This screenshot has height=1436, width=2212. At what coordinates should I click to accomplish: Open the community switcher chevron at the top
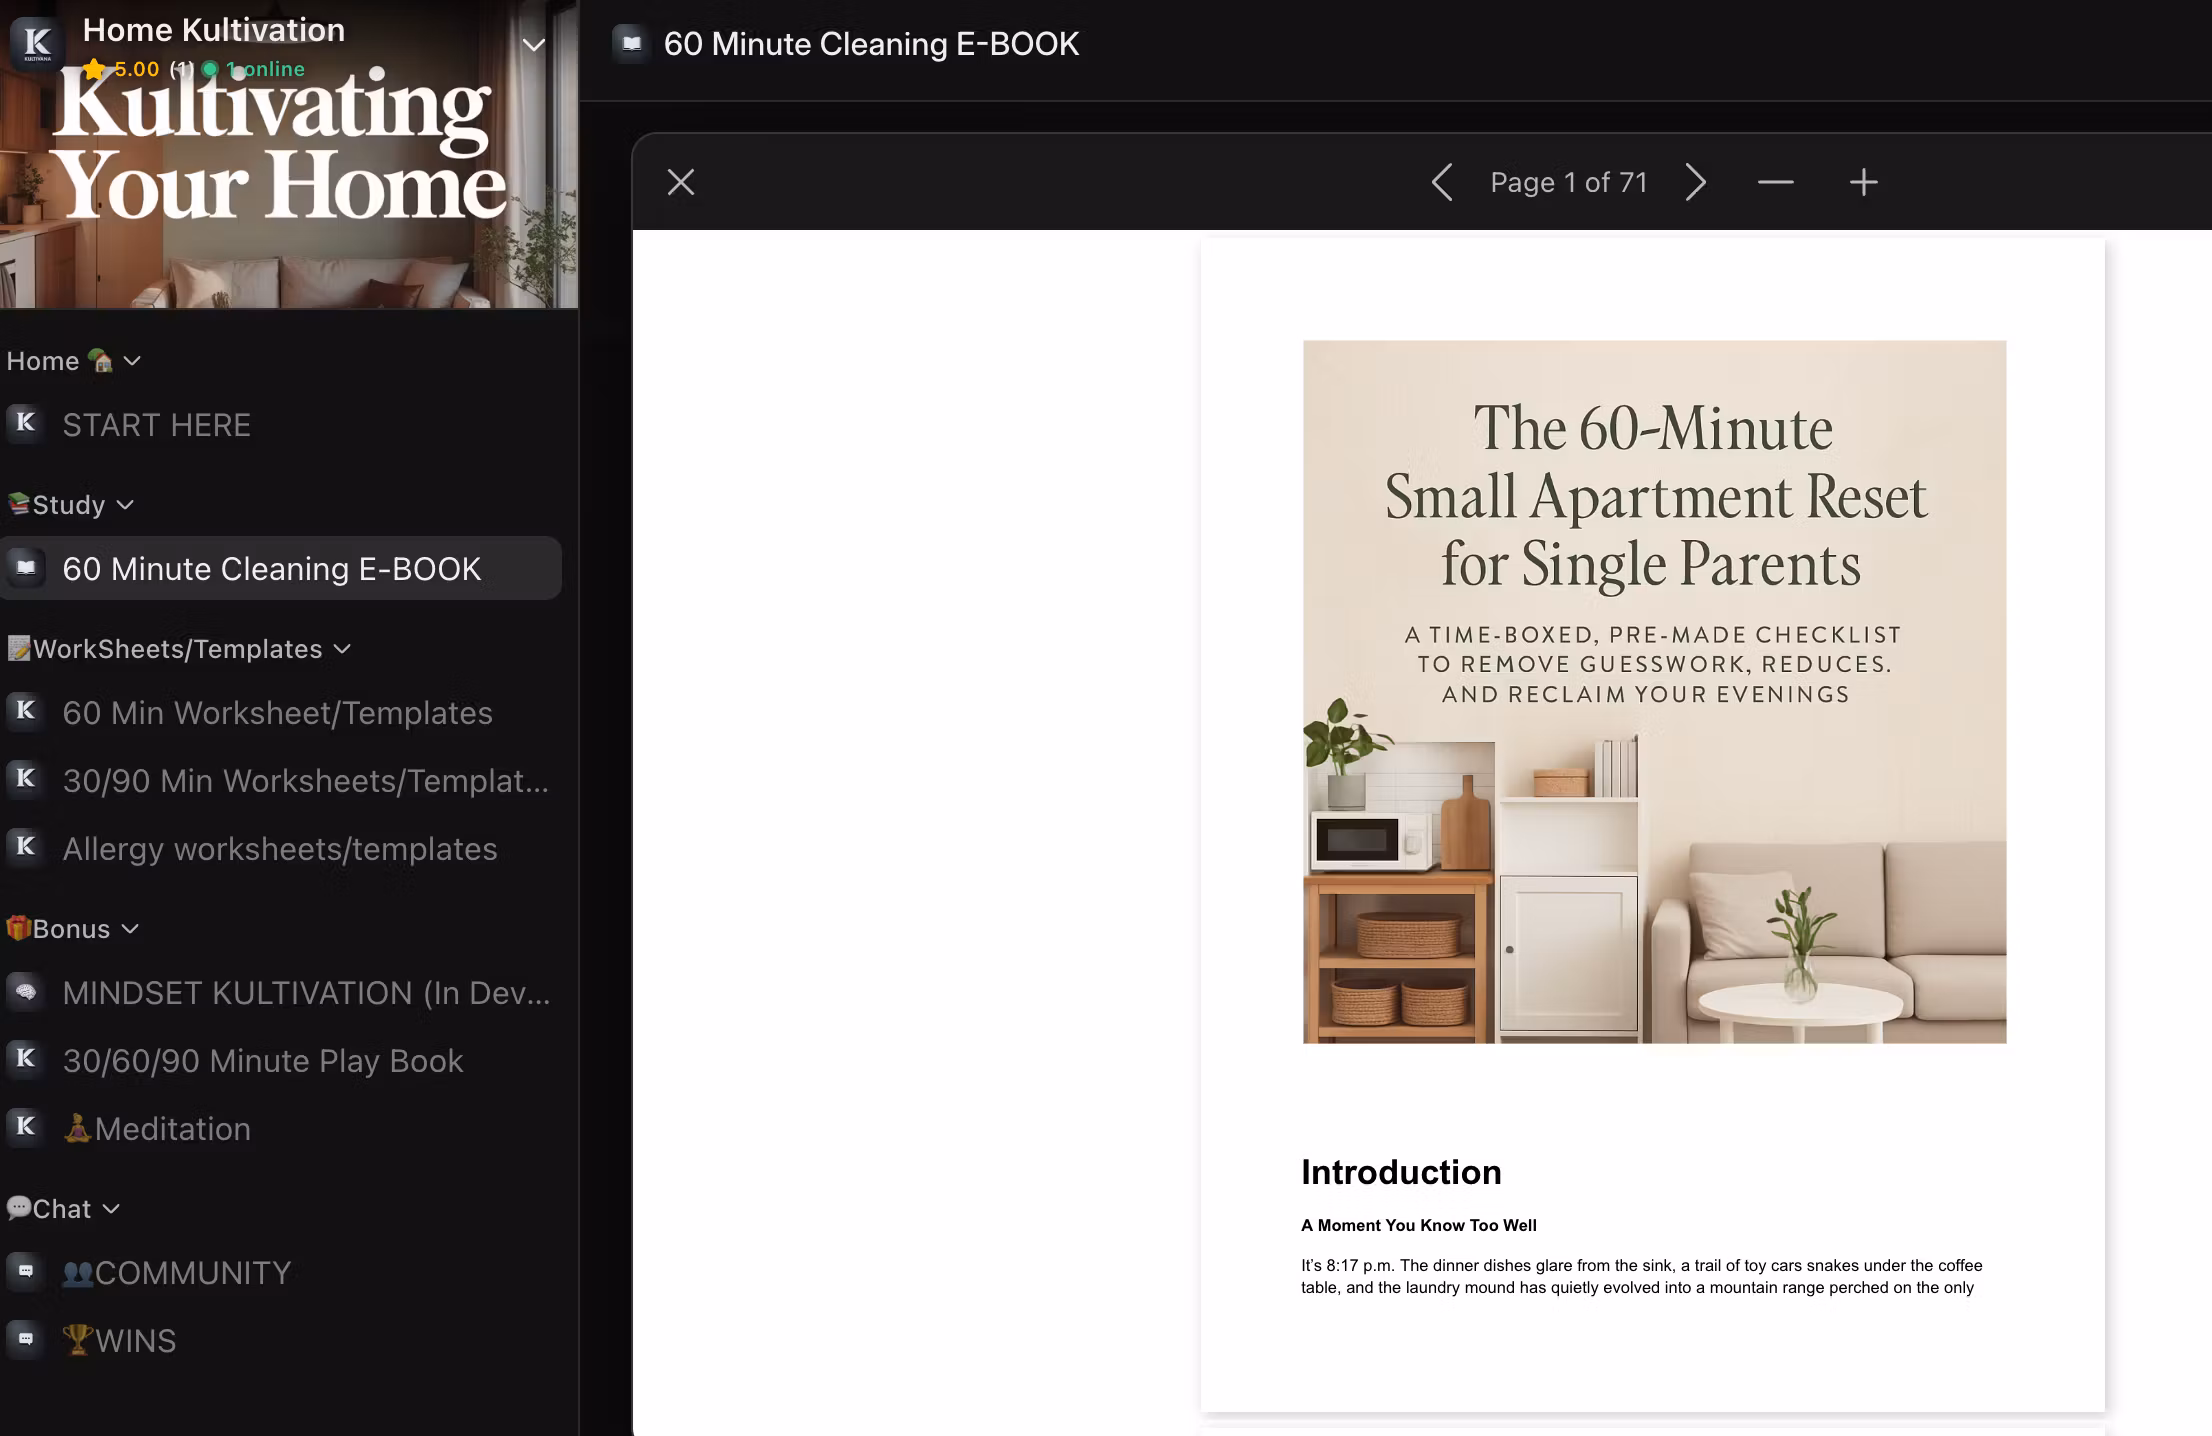[x=533, y=45]
